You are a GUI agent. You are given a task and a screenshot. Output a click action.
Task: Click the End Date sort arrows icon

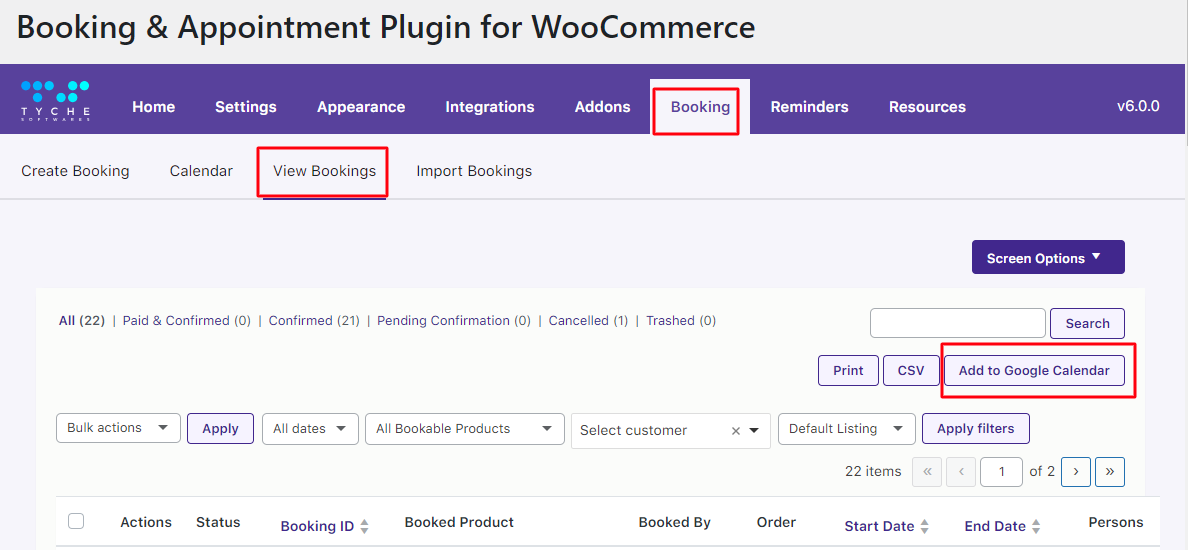1036,527
